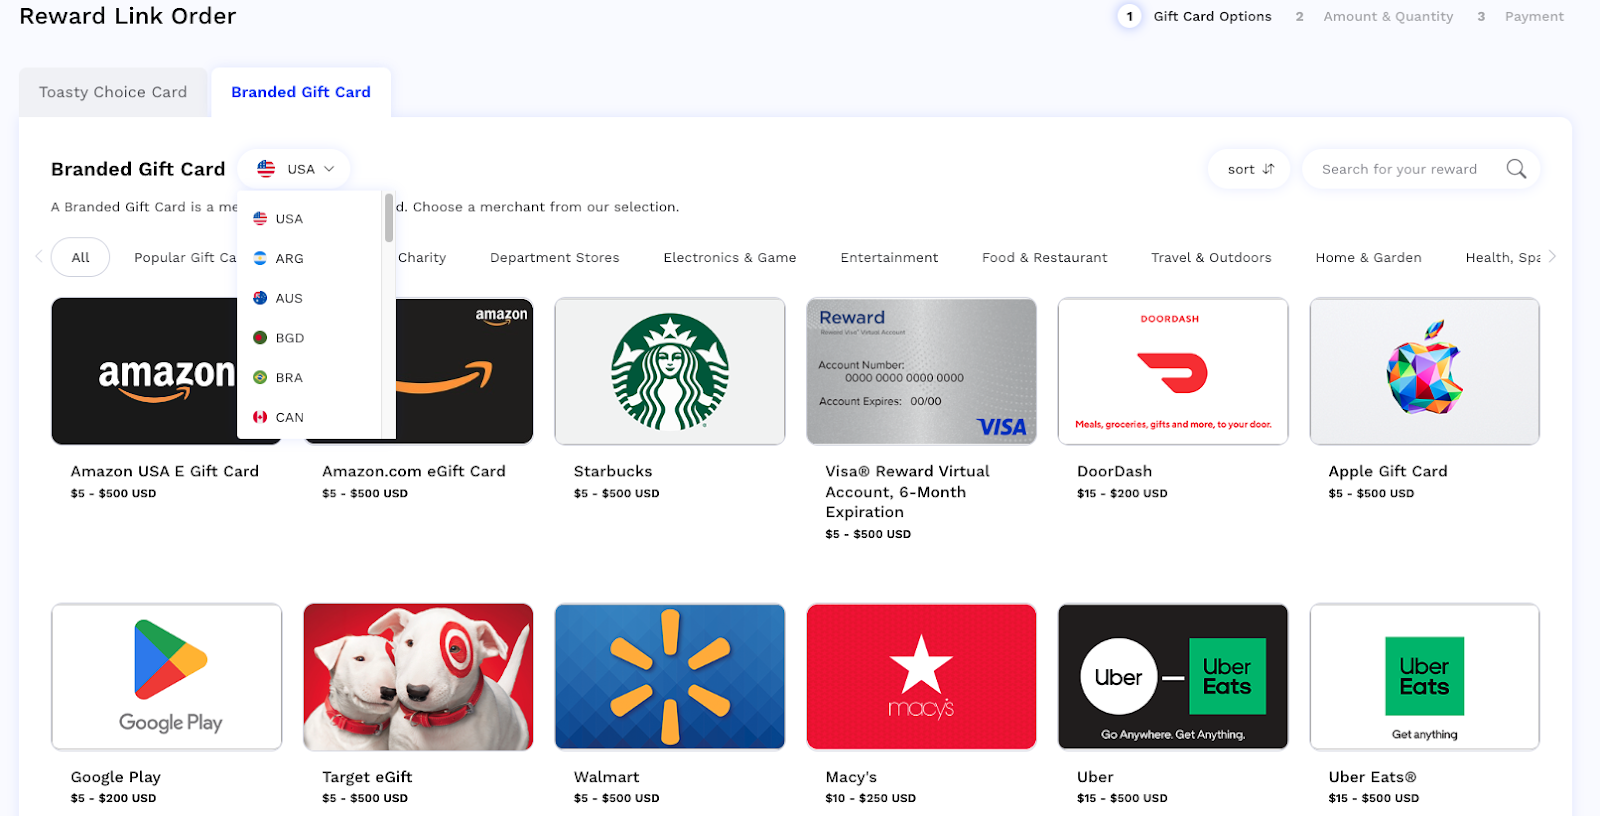Choose ARG from the country list

click(289, 258)
